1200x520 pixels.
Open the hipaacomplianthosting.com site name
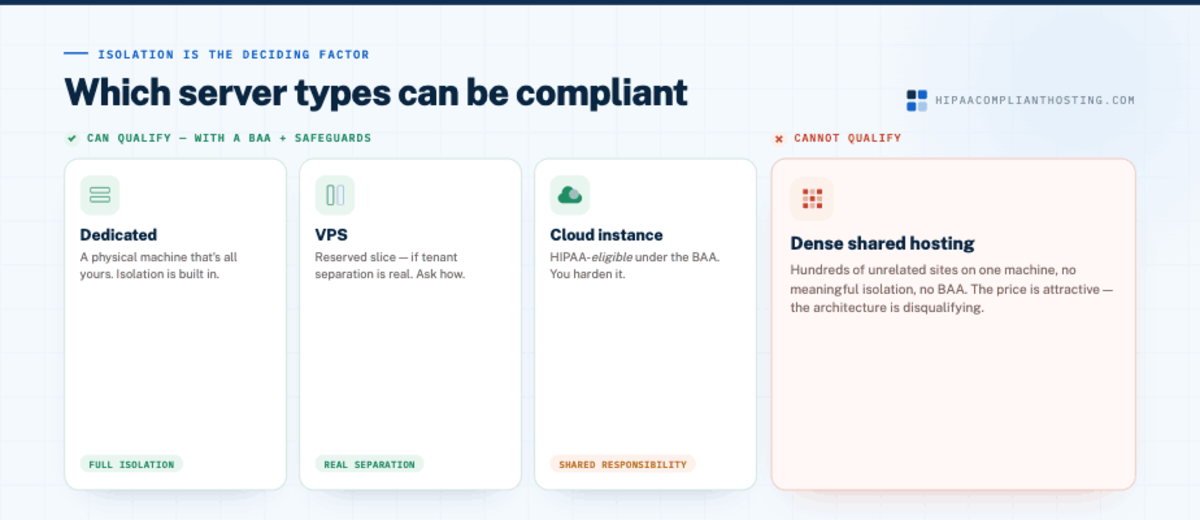(1034, 100)
